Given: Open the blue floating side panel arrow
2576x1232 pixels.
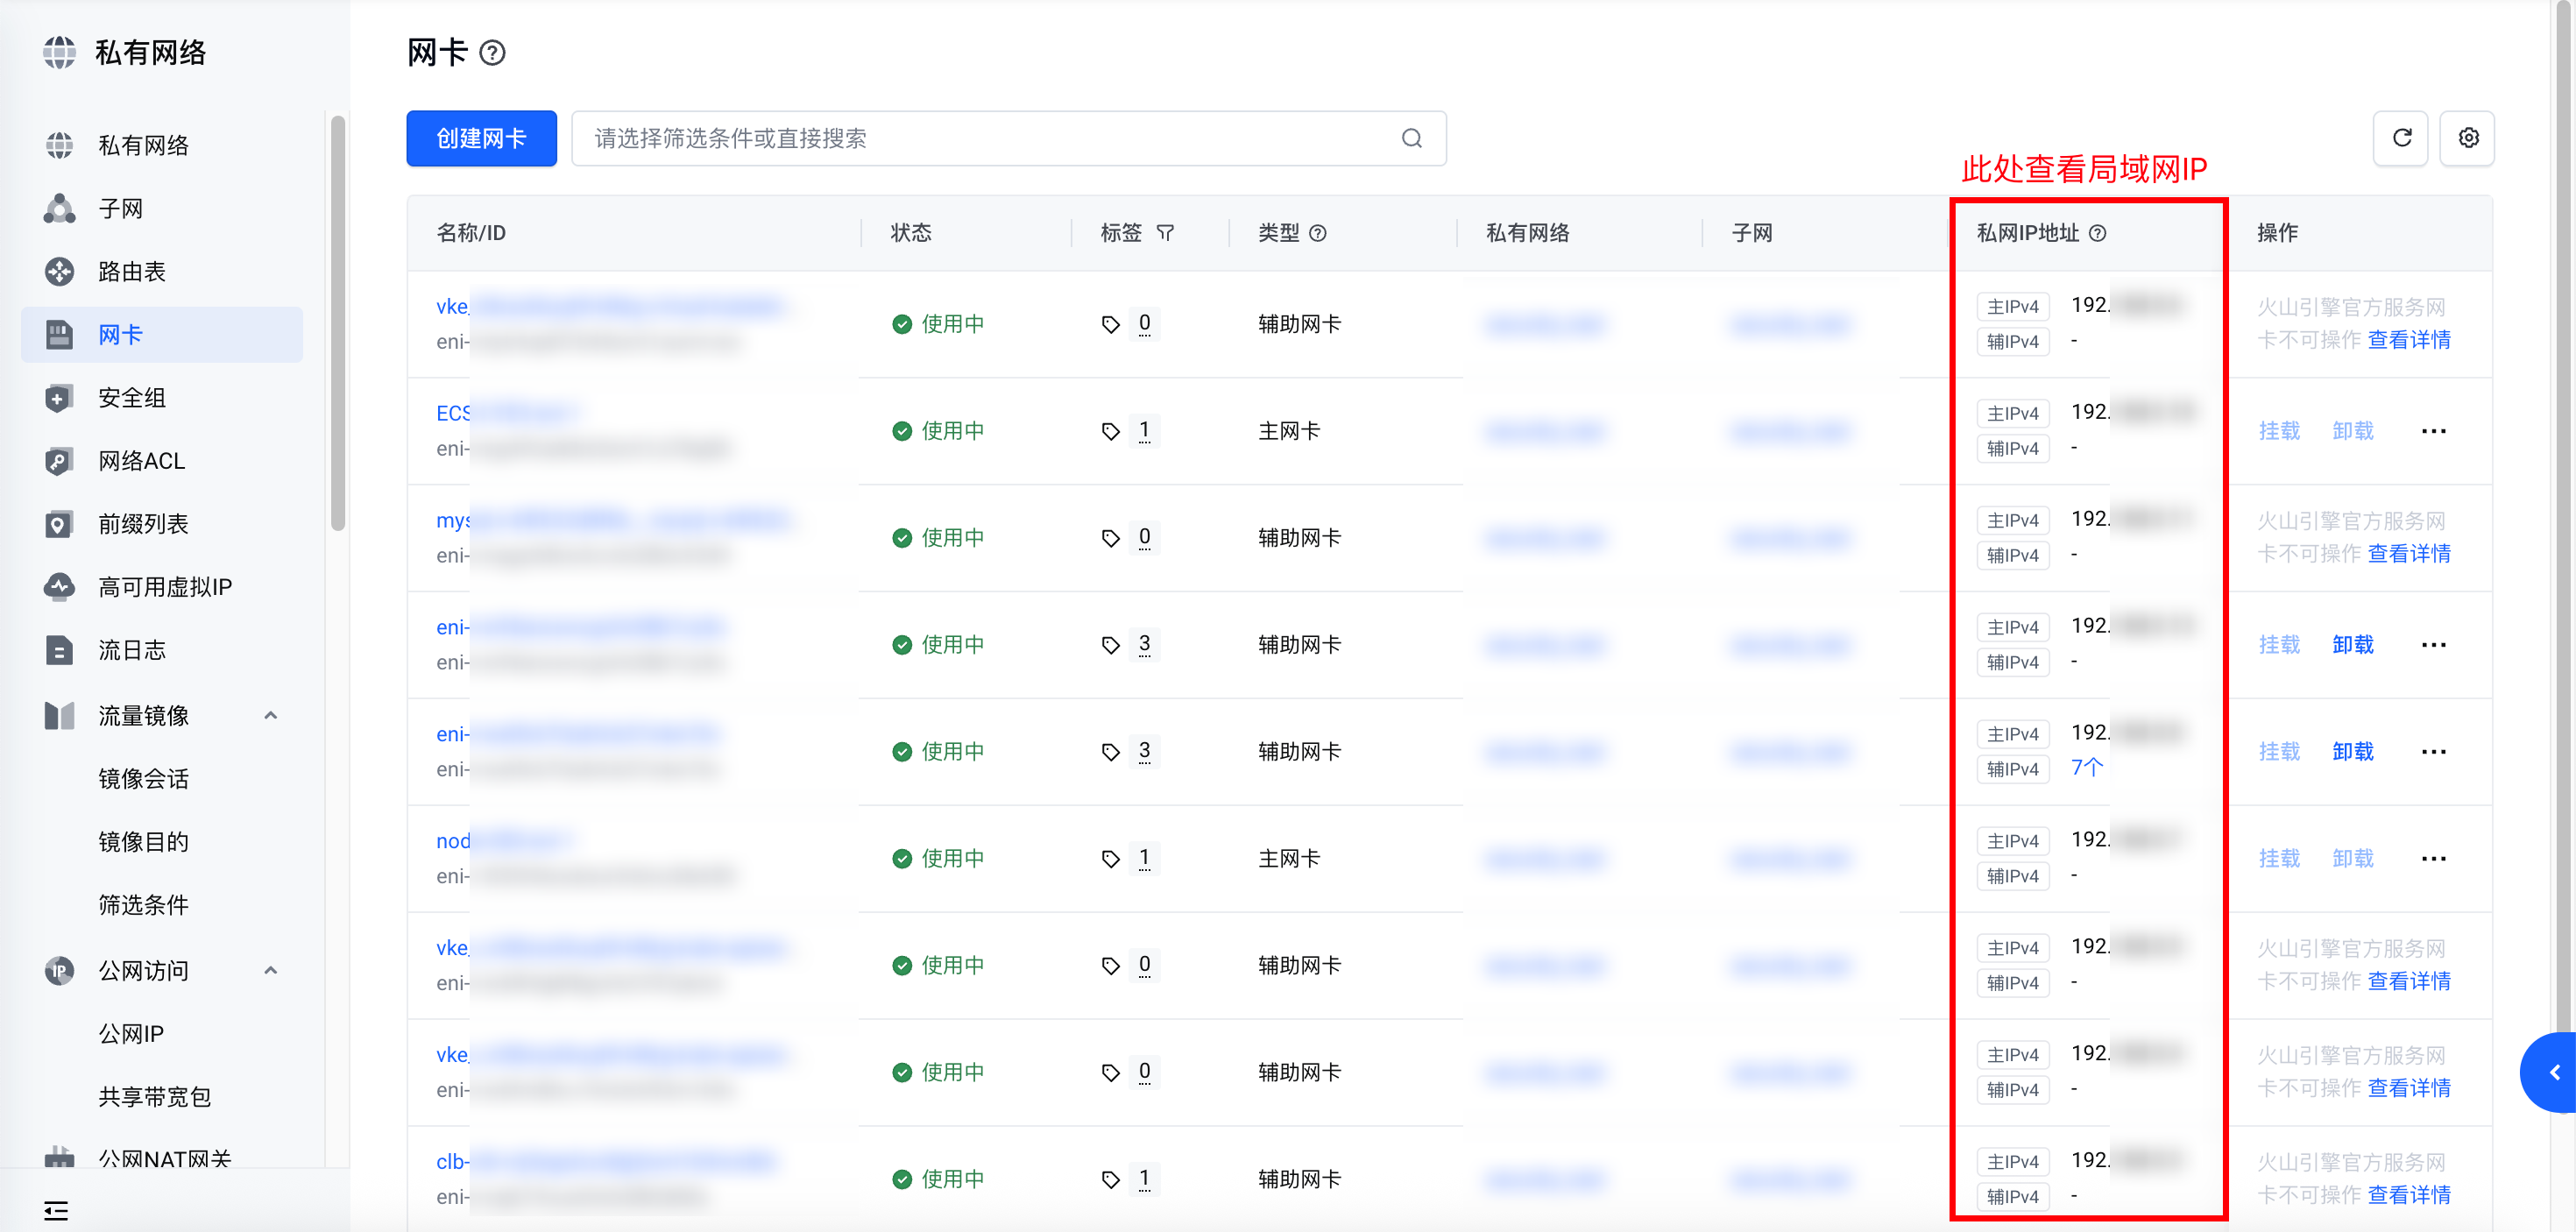Looking at the screenshot, I should click(x=2554, y=1072).
